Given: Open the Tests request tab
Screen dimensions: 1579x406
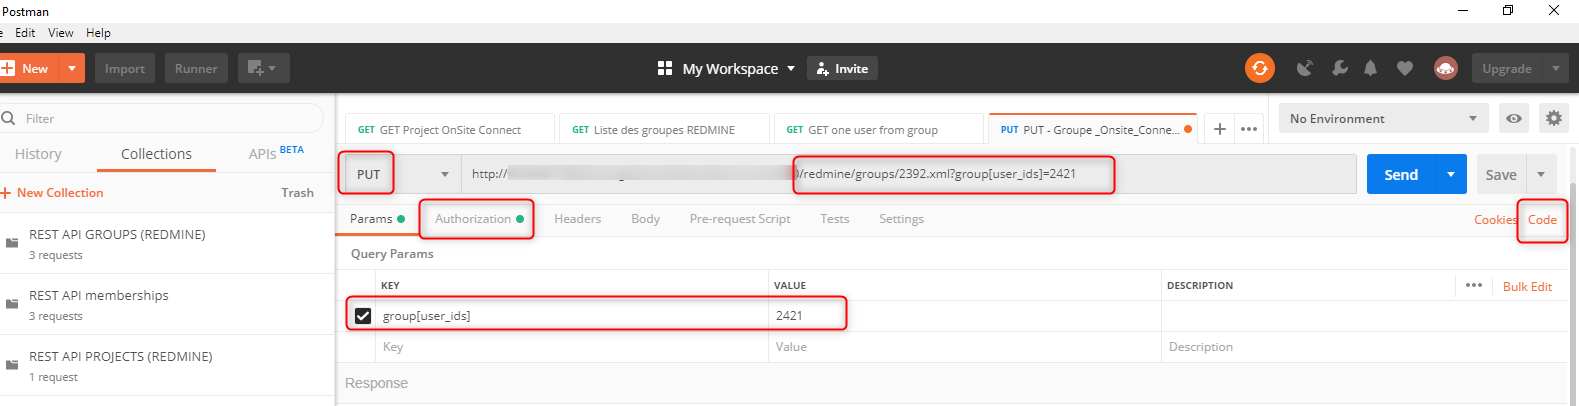Looking at the screenshot, I should (835, 219).
